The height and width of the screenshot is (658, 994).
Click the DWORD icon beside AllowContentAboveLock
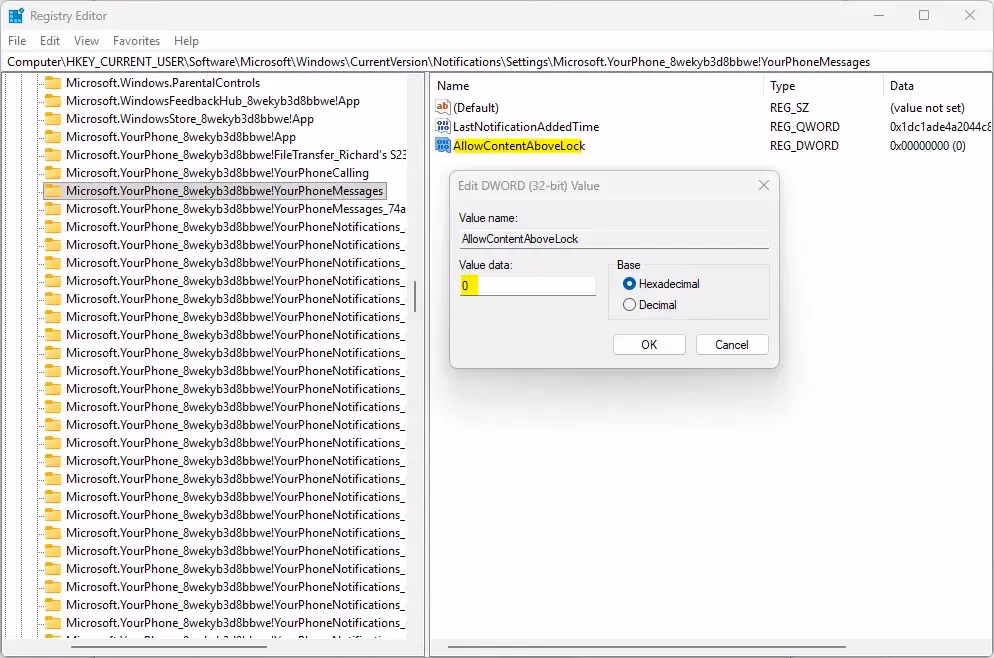pos(442,145)
